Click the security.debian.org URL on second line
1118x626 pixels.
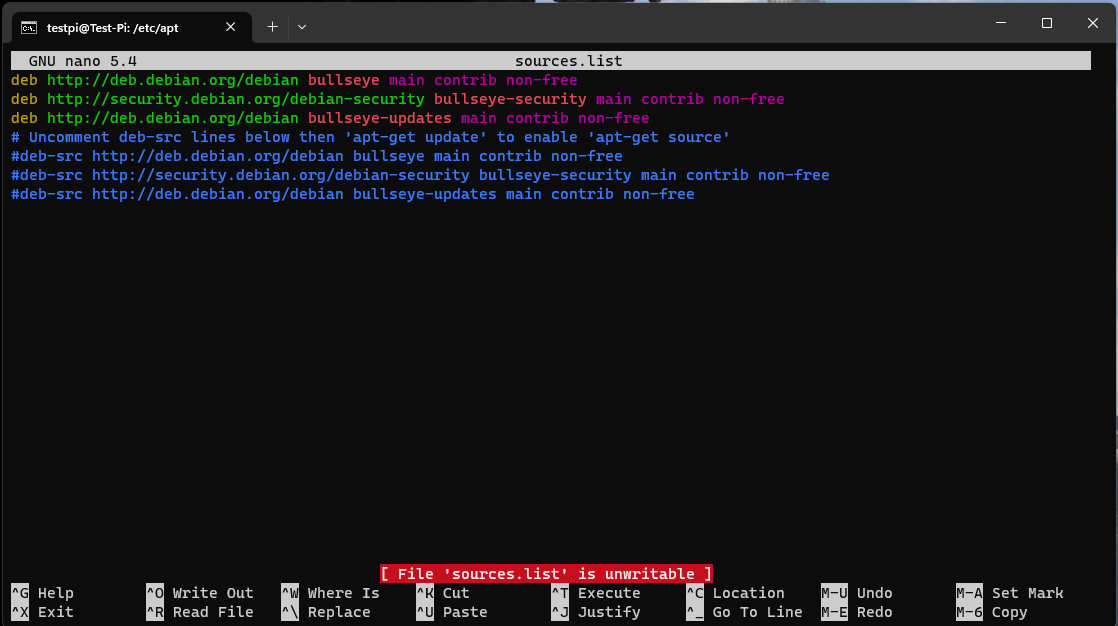point(235,99)
